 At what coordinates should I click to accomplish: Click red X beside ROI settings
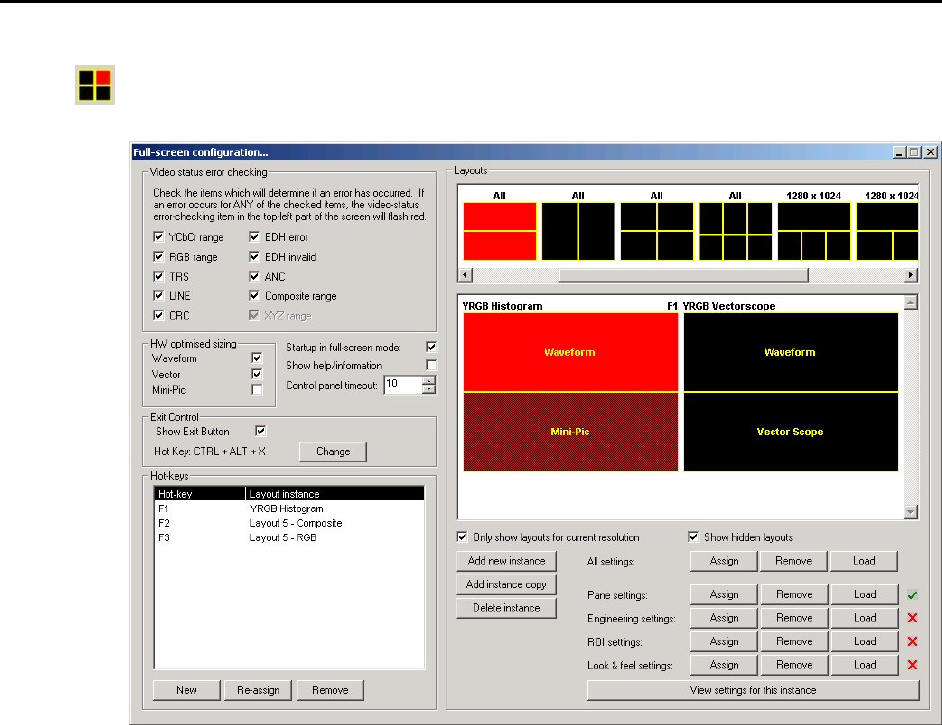pyautogui.click(x=911, y=642)
